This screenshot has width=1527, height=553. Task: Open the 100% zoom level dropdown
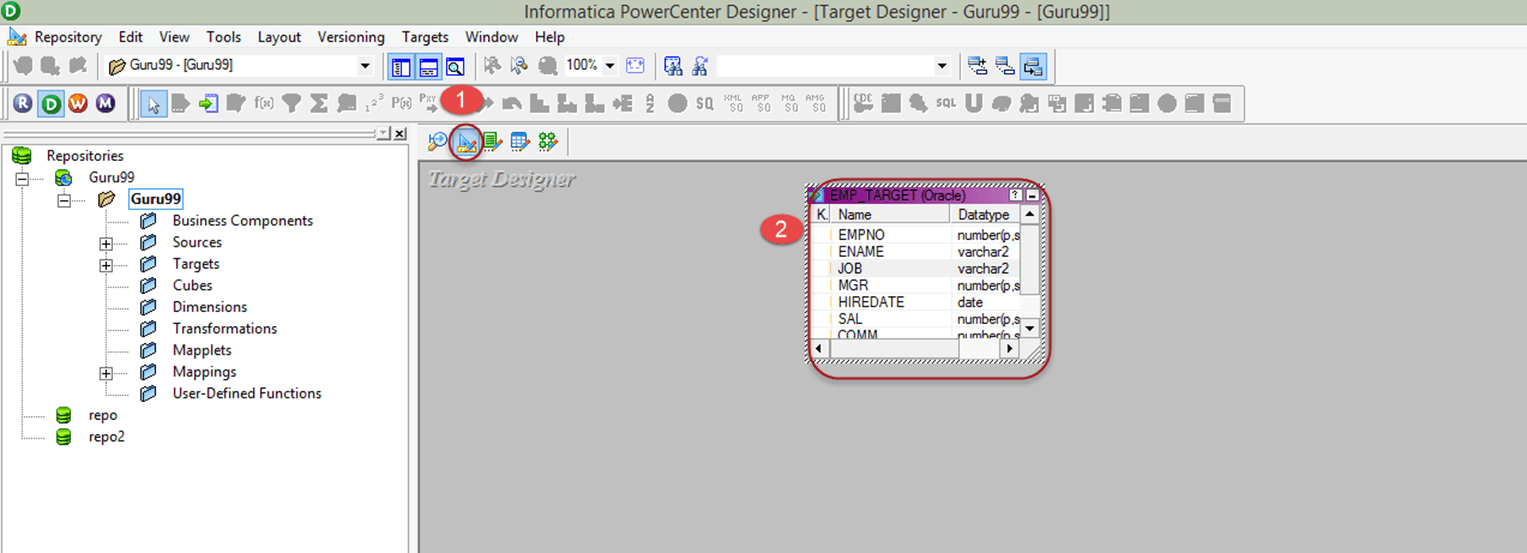pyautogui.click(x=610, y=66)
